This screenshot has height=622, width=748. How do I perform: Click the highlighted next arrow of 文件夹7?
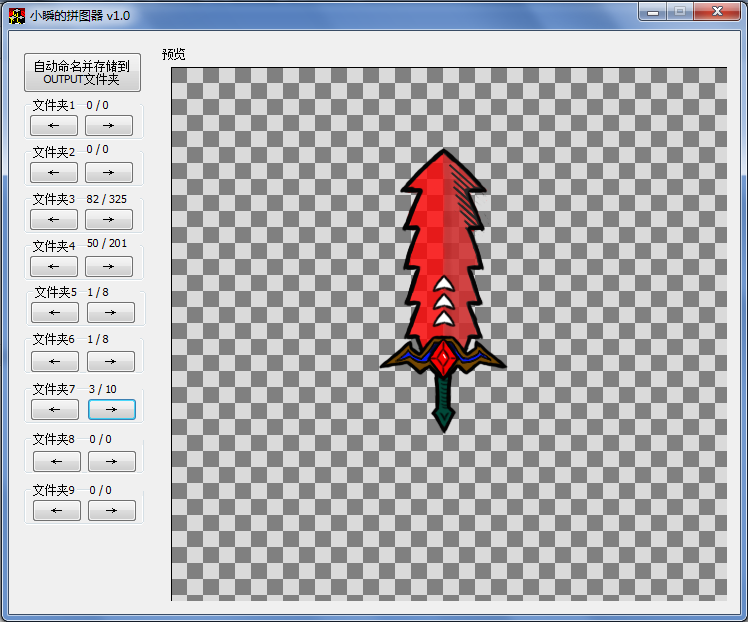[112, 409]
